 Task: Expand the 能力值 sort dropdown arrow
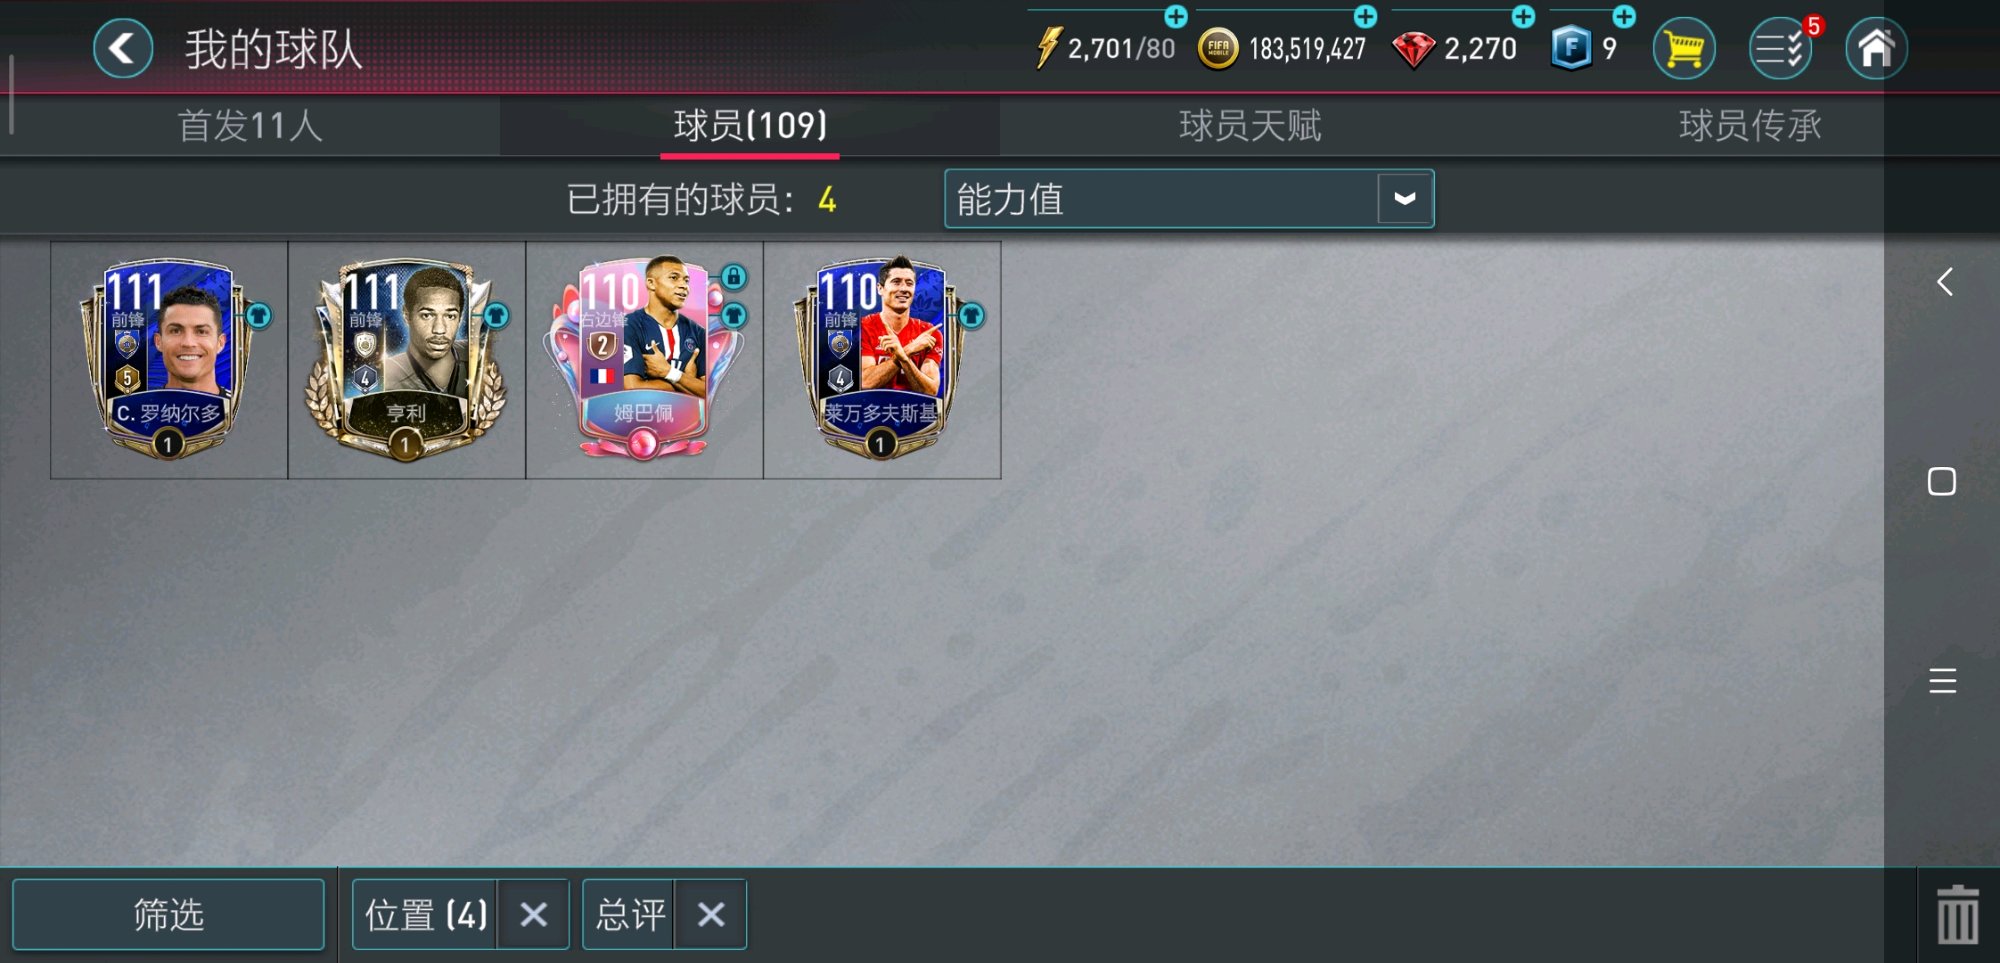click(1405, 198)
